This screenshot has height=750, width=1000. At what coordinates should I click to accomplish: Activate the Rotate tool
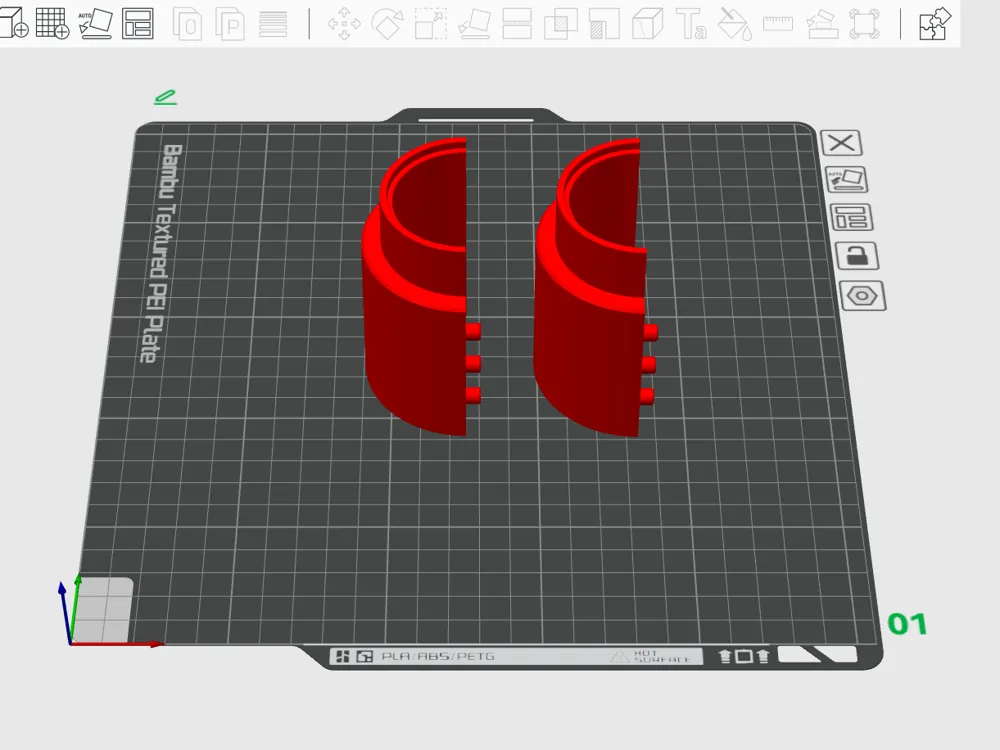(387, 24)
